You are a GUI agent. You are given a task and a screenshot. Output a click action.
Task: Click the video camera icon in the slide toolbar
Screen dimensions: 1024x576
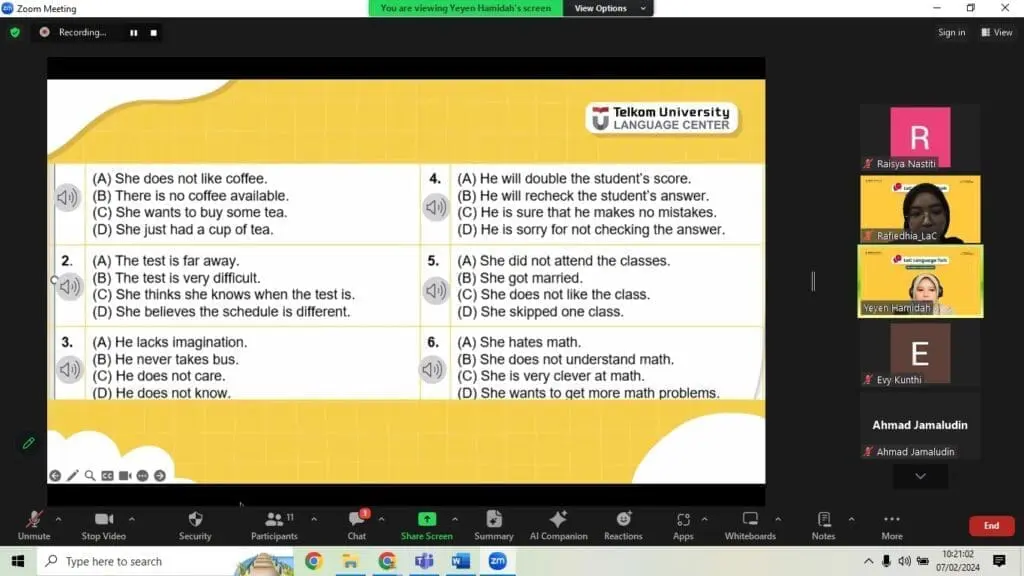click(x=125, y=475)
